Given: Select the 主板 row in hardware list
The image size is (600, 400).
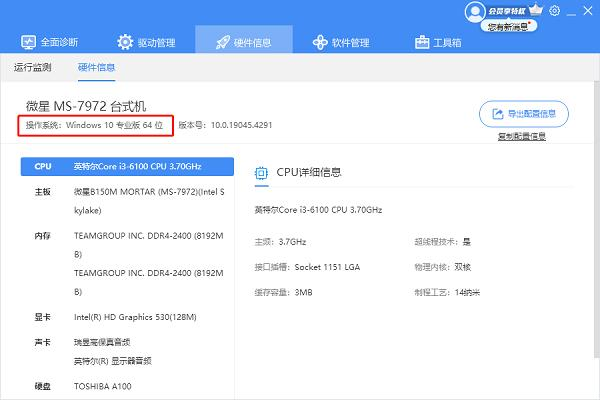Looking at the screenshot, I should tap(127, 201).
